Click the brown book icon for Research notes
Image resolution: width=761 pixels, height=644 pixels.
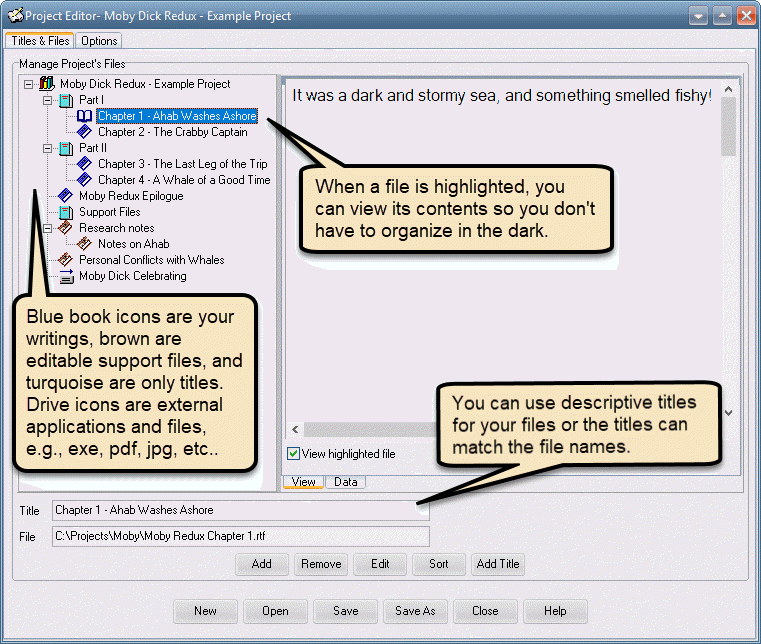66,228
